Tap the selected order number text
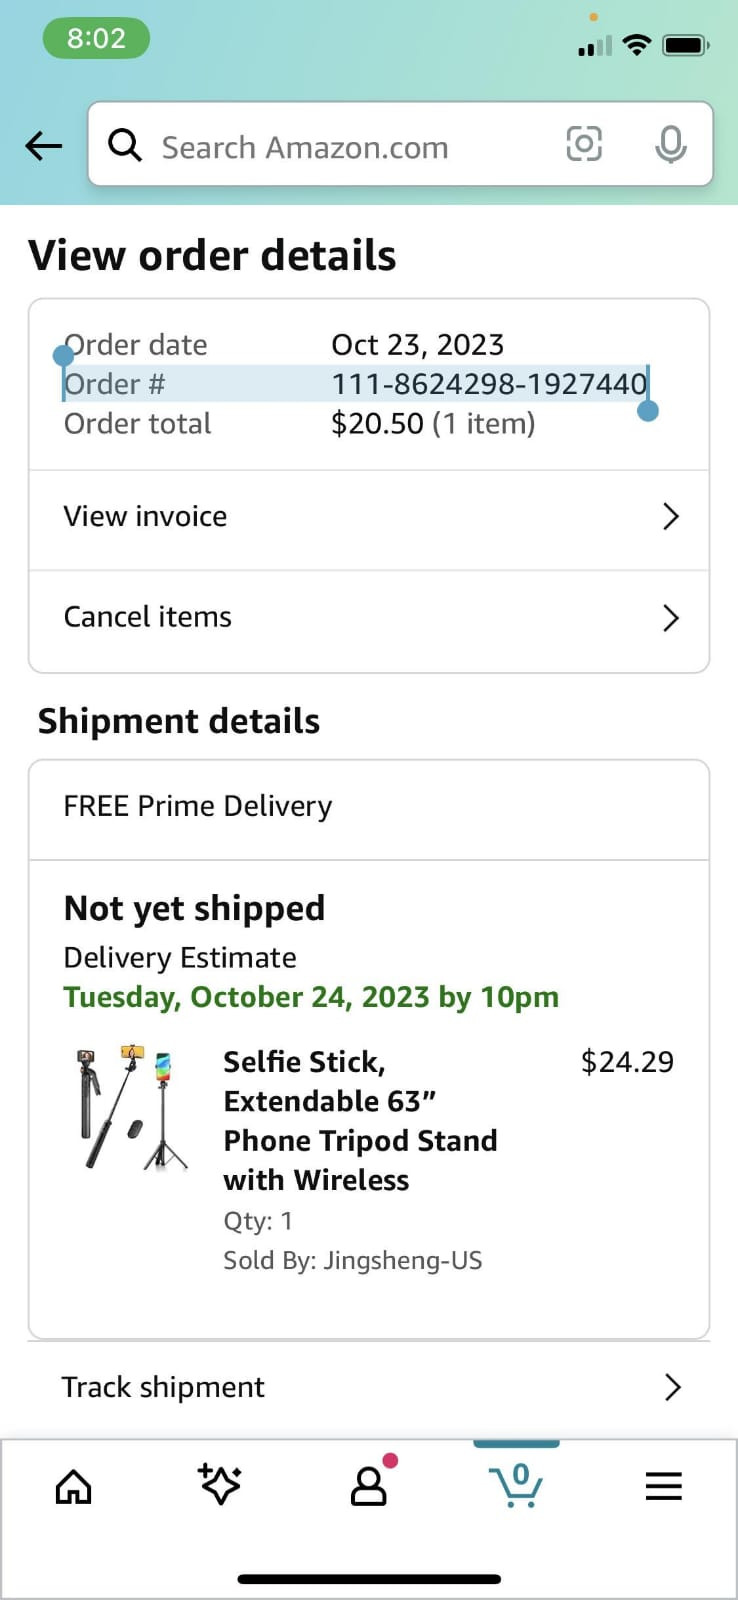The height and width of the screenshot is (1600, 738). [488, 384]
